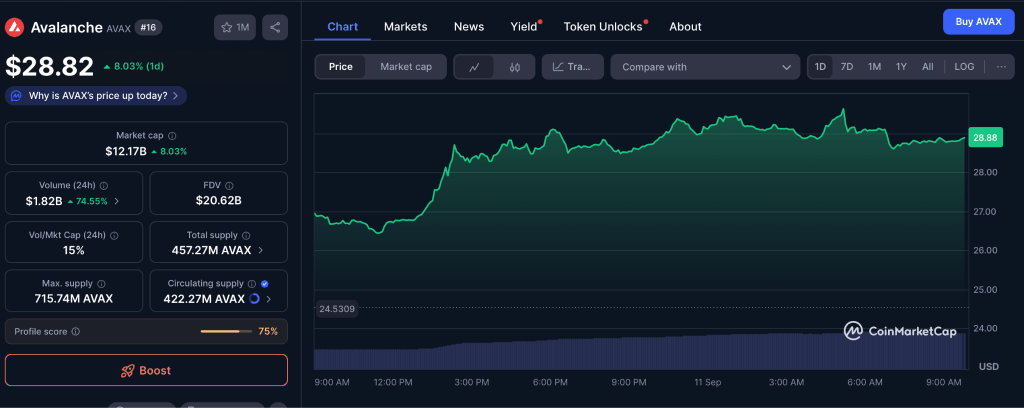This screenshot has width=1024, height=408.
Task: Click the $28.82 price heading
Action: tap(50, 66)
